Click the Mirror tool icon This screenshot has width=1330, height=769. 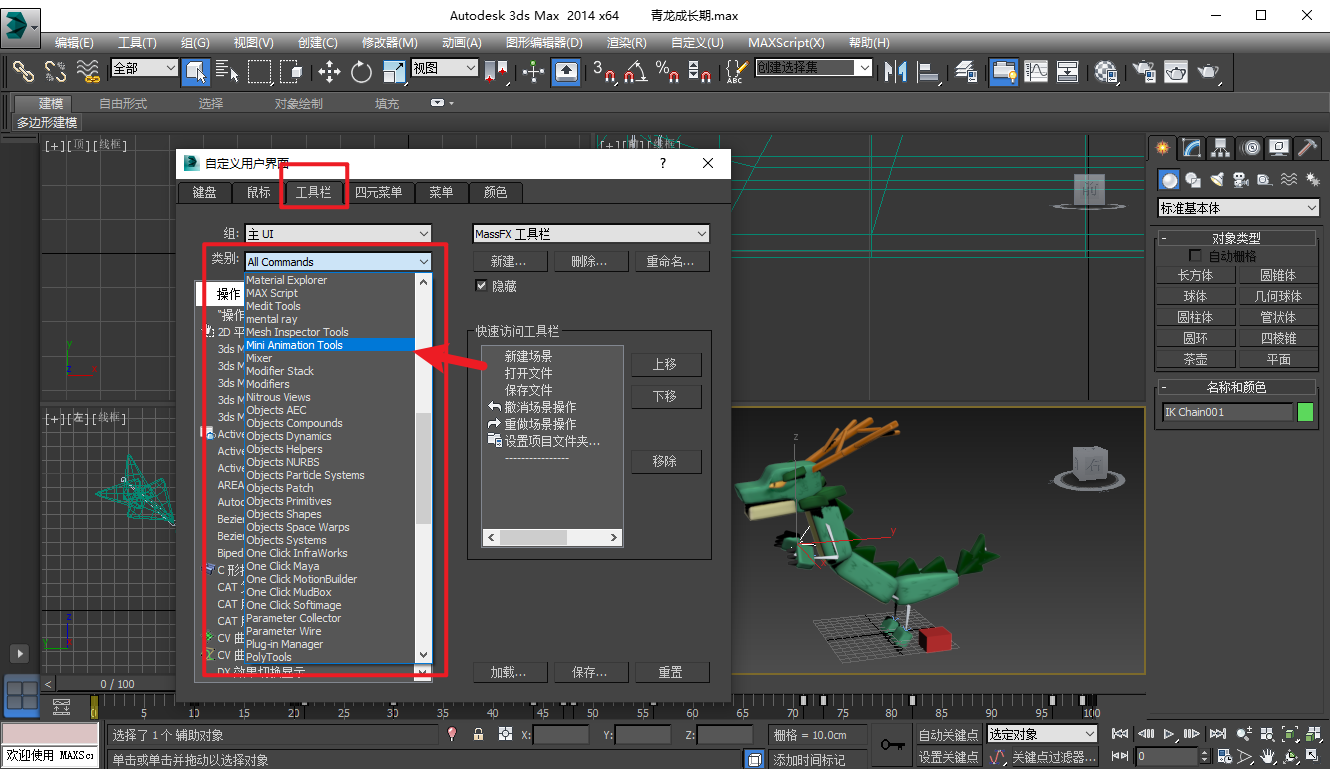click(896, 72)
